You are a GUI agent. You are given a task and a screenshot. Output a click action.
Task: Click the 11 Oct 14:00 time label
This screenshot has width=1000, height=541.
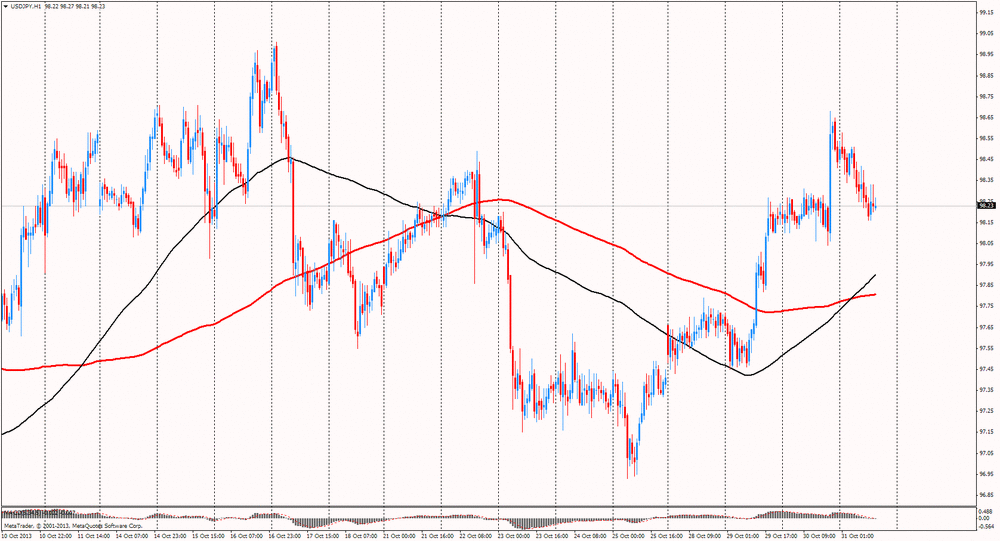[x=92, y=537]
